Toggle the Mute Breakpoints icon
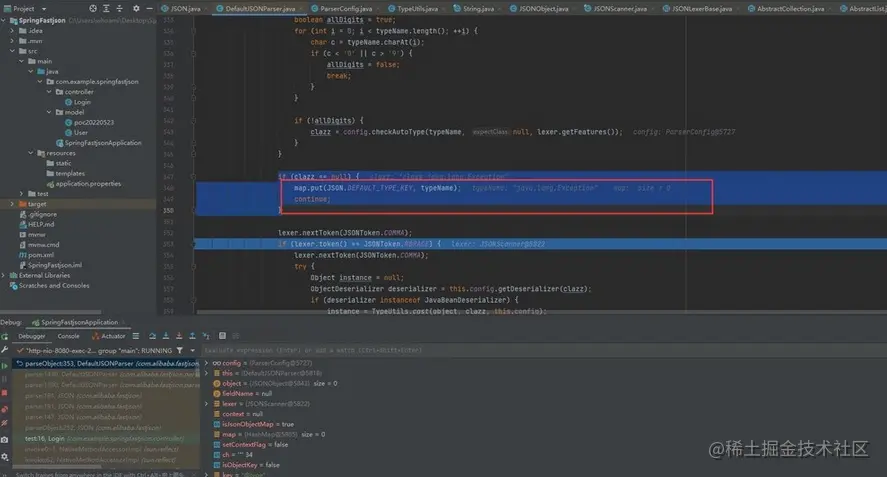Viewport: 887px width, 477px height. point(5,423)
